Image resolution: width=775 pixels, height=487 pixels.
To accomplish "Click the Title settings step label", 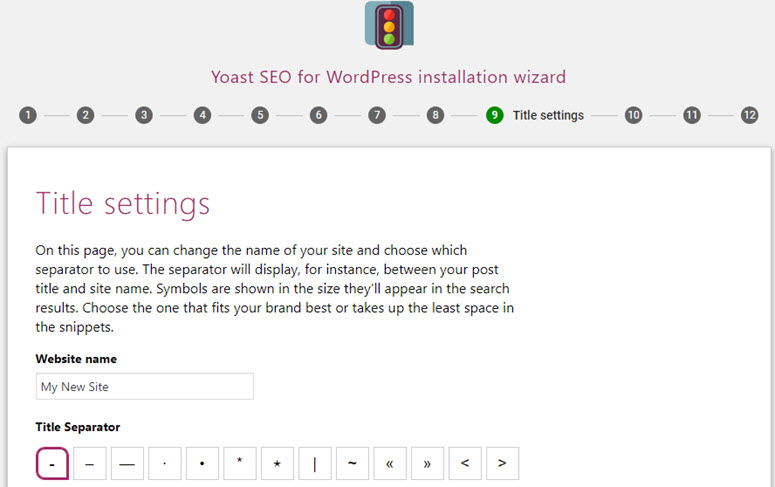I will pos(548,115).
